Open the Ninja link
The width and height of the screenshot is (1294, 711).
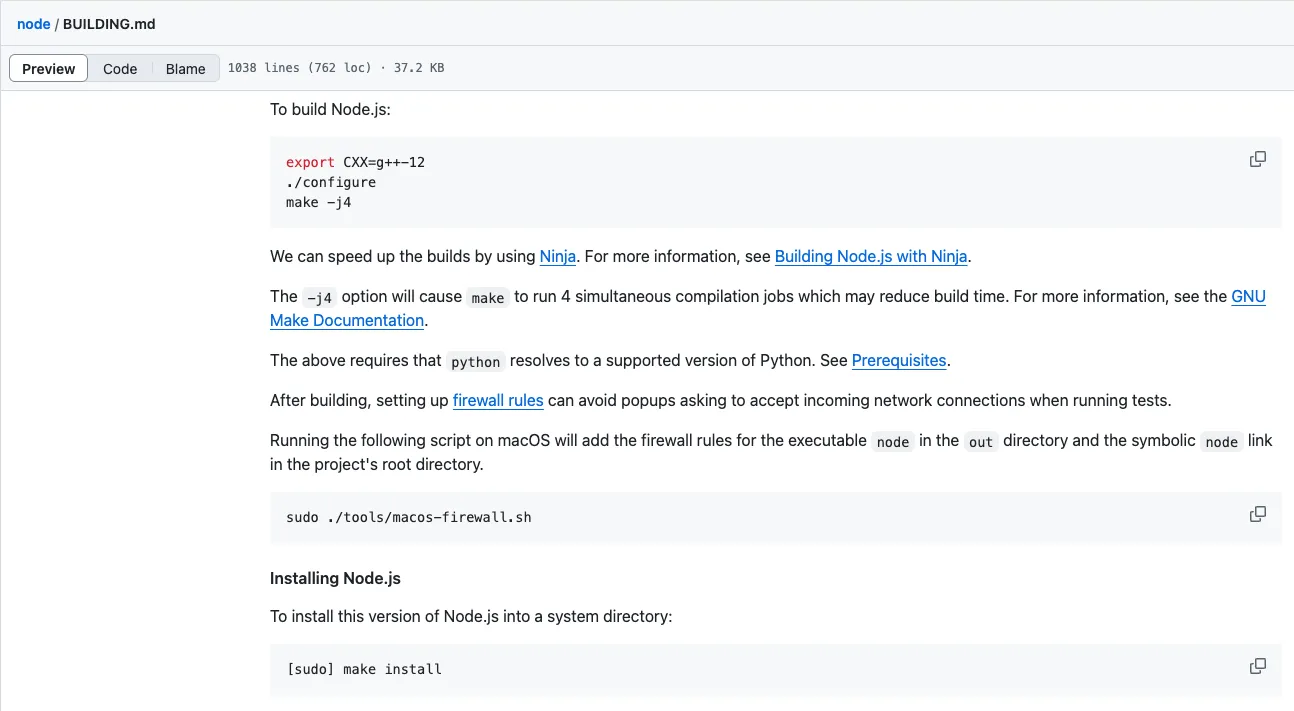pos(557,256)
